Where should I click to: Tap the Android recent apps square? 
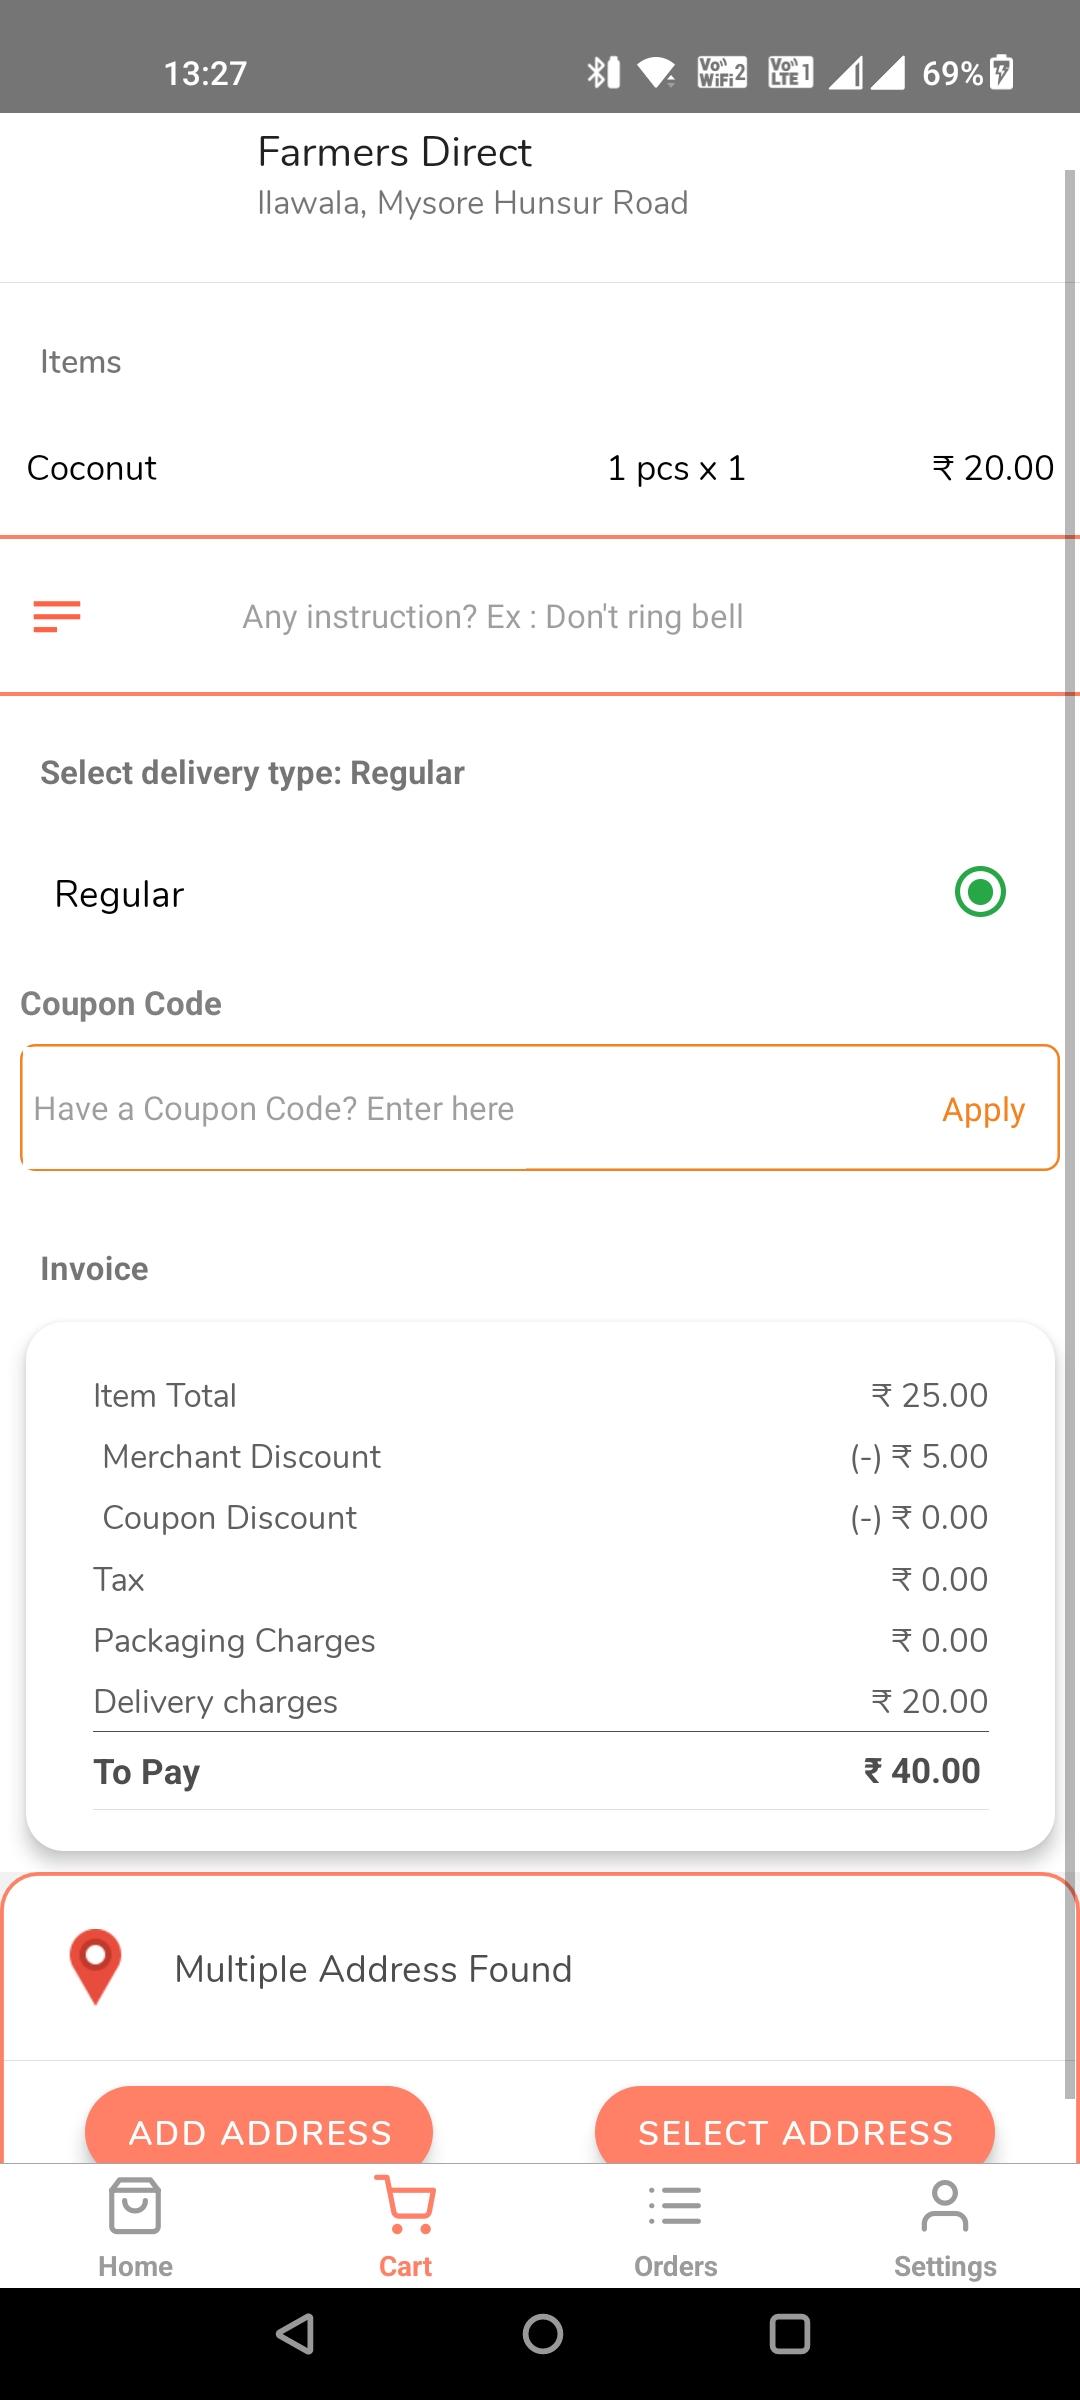pos(790,2334)
